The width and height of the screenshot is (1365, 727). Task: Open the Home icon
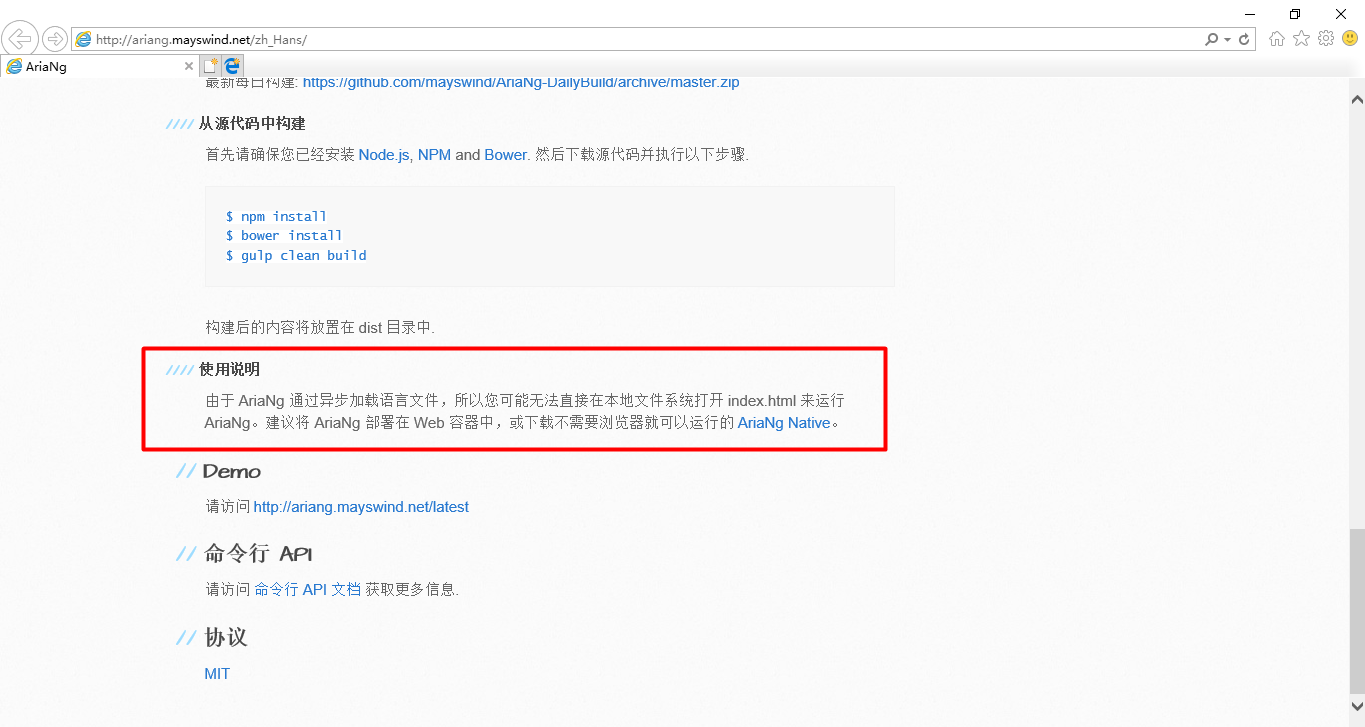click(x=1277, y=39)
